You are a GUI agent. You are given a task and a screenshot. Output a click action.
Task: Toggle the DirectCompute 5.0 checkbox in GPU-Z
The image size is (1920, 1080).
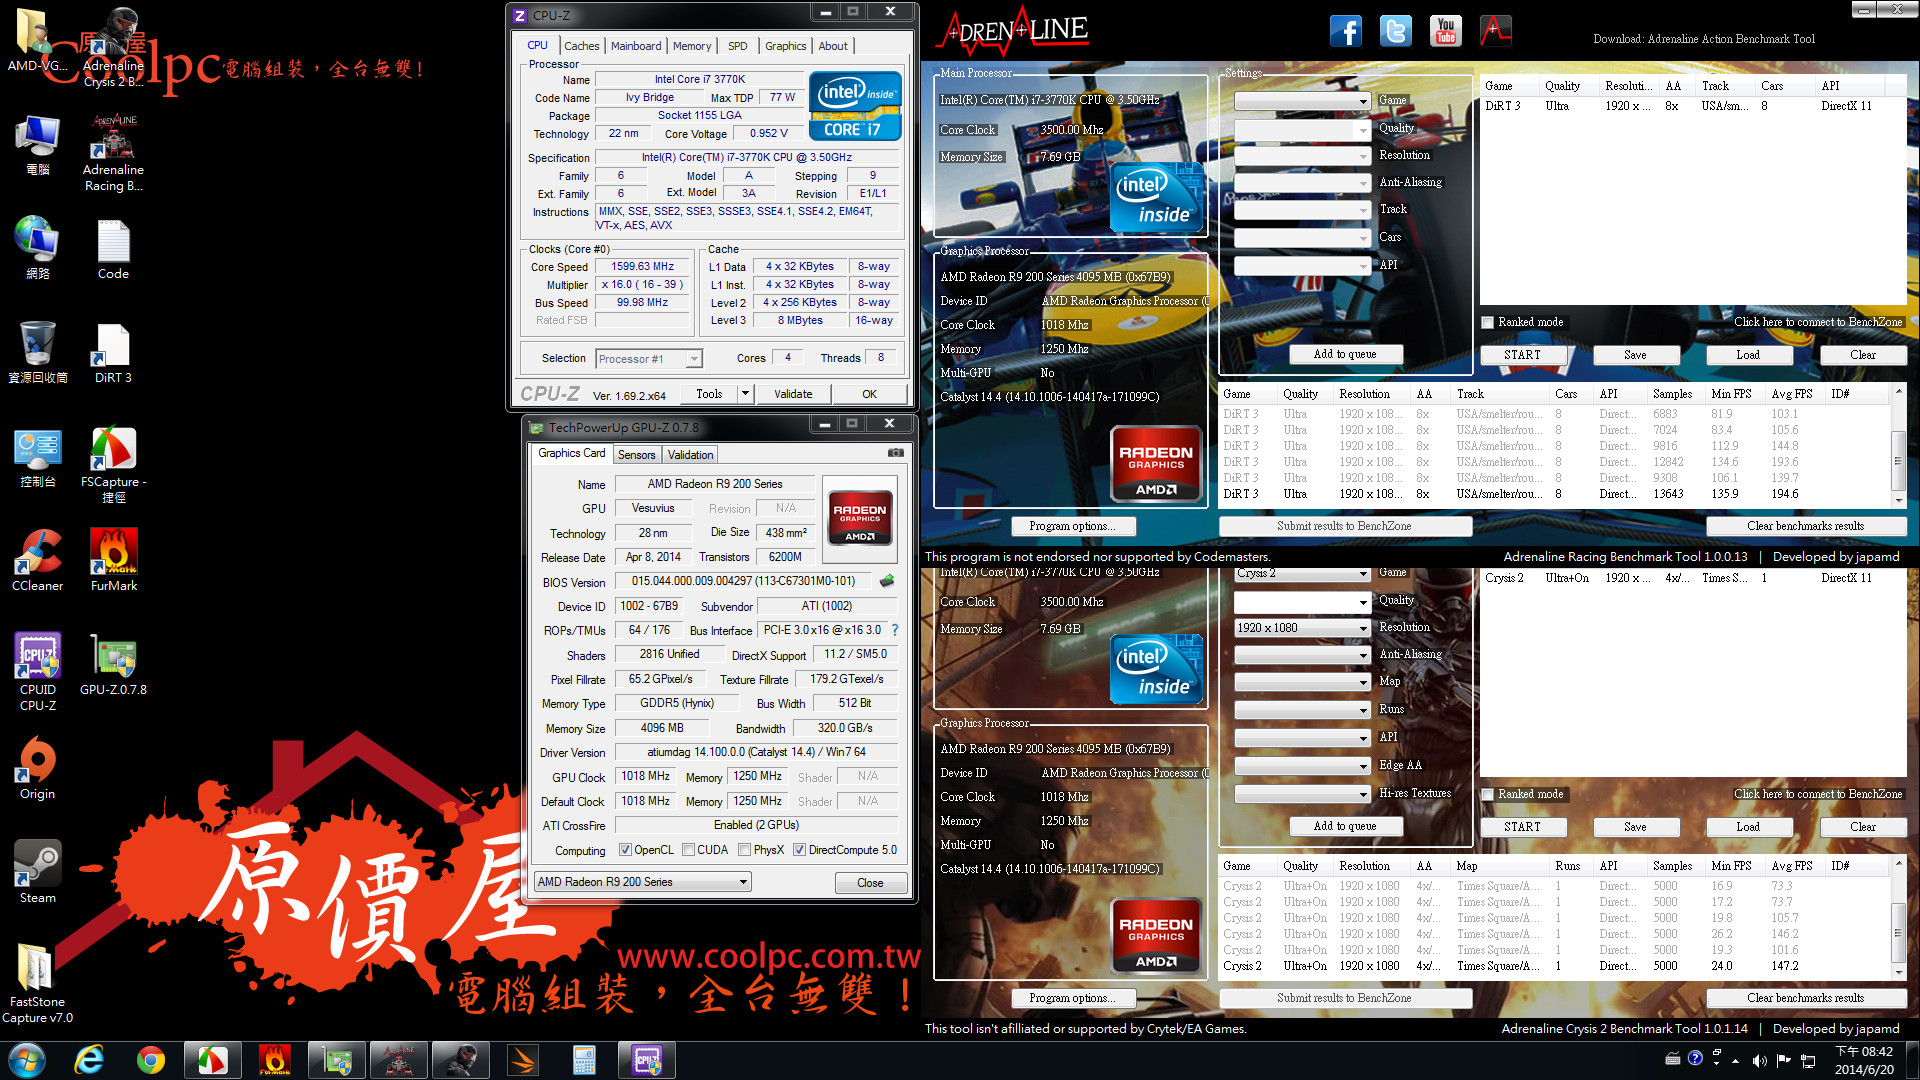pyautogui.click(x=799, y=850)
